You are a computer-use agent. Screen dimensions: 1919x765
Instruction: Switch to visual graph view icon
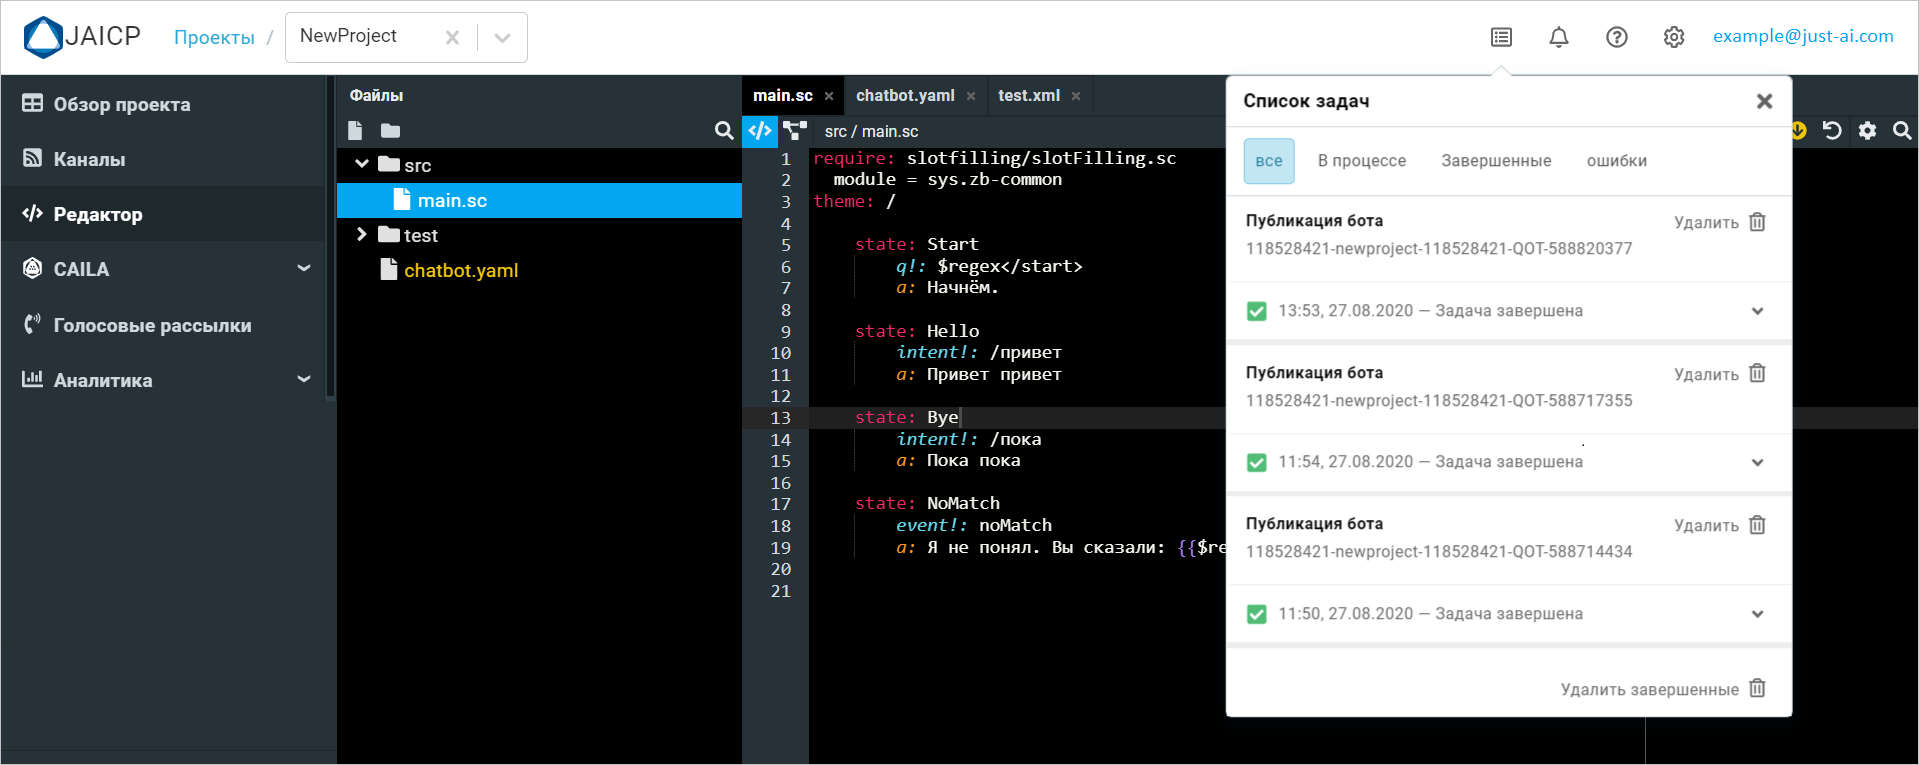click(795, 131)
